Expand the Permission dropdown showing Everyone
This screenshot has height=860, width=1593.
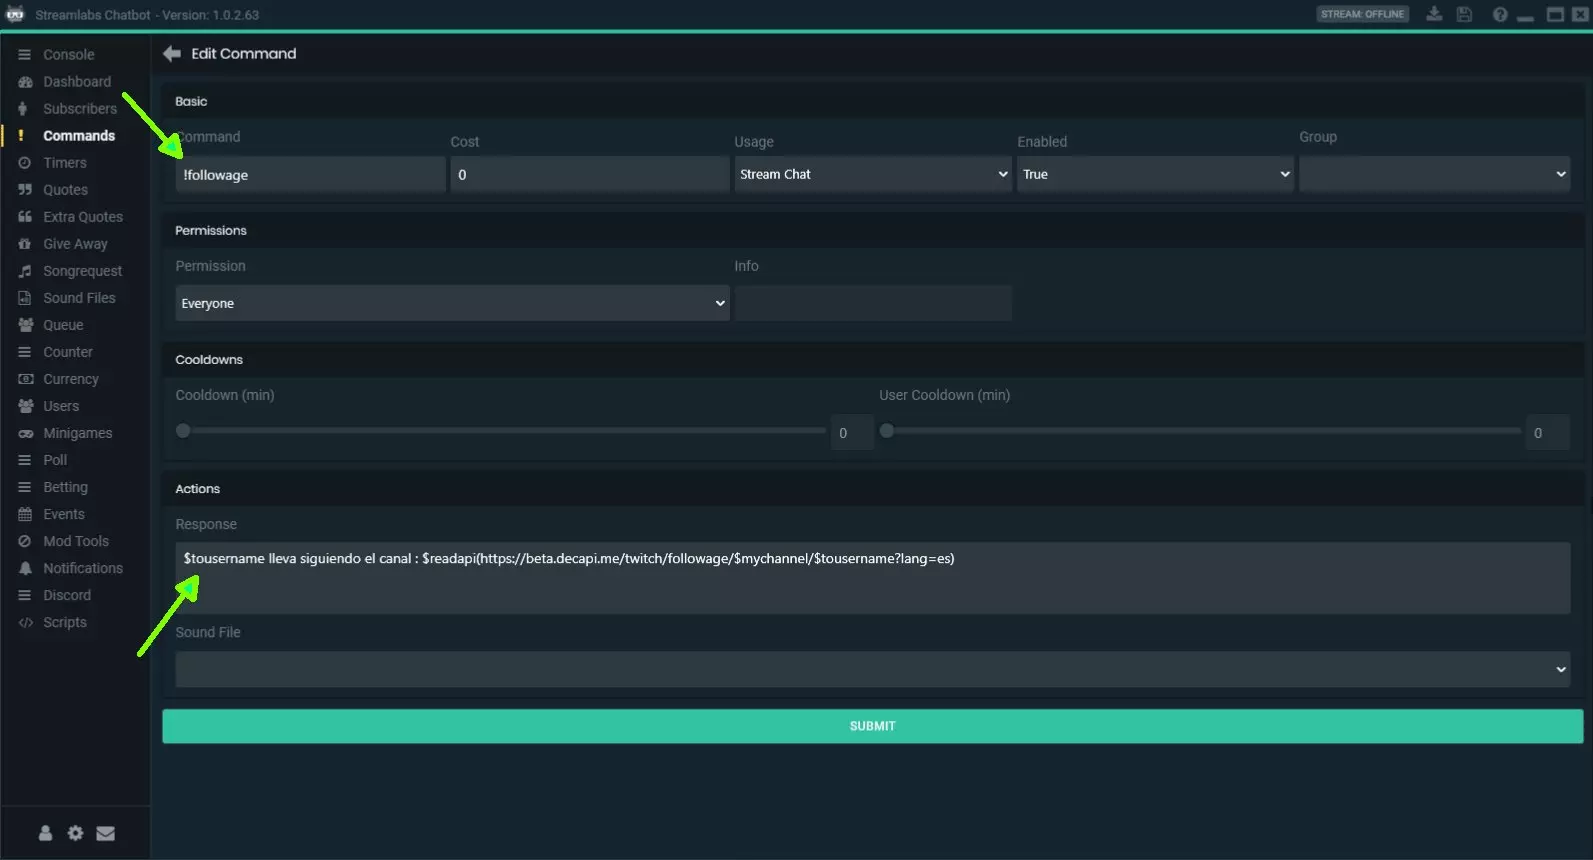click(x=452, y=303)
